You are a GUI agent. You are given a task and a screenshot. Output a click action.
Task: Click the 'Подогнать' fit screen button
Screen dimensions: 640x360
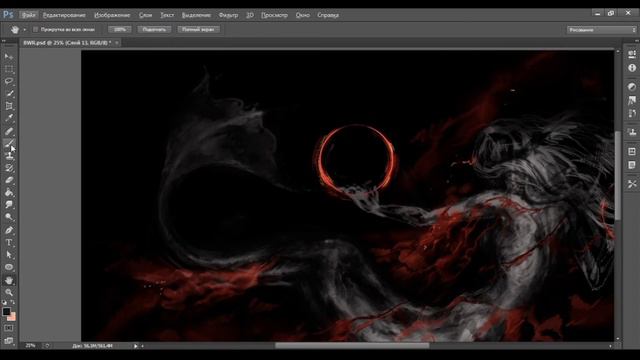(154, 29)
